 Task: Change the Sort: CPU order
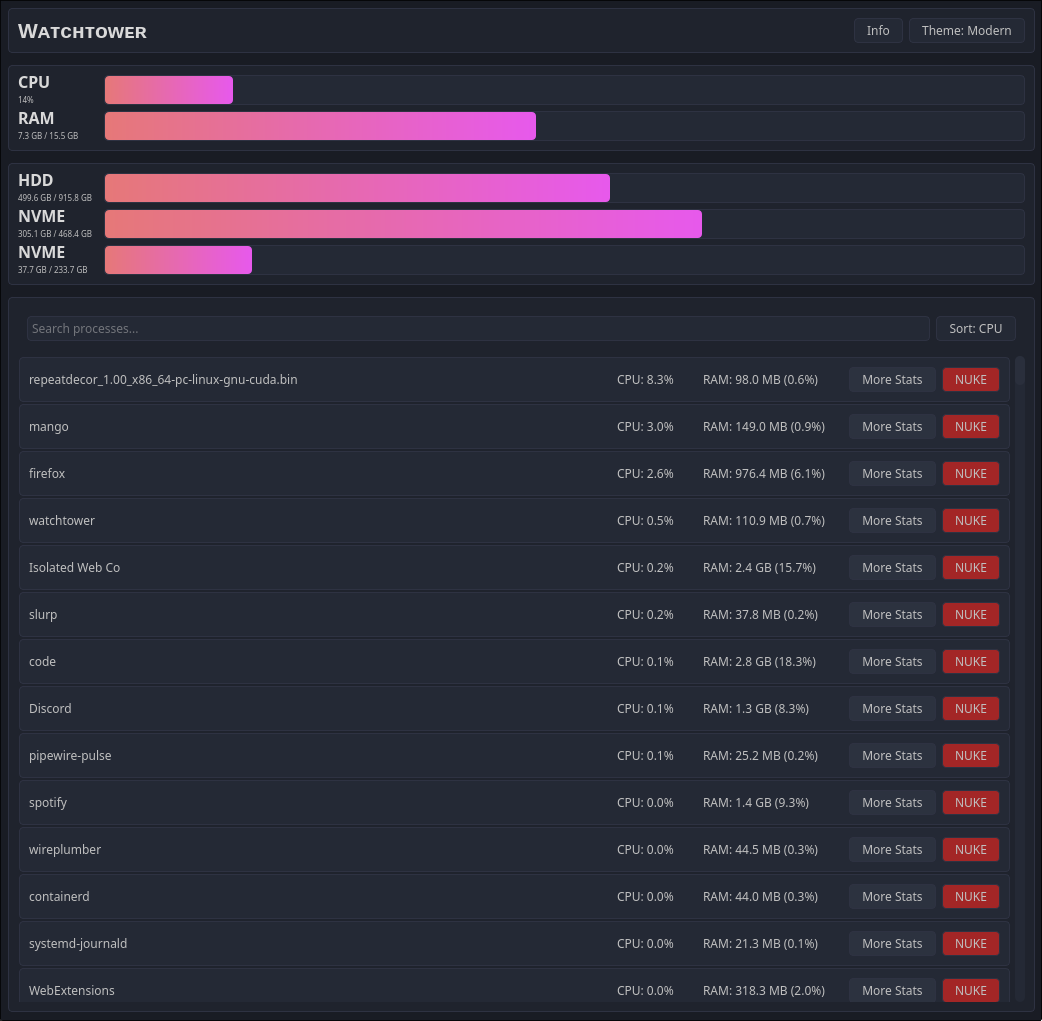point(975,329)
